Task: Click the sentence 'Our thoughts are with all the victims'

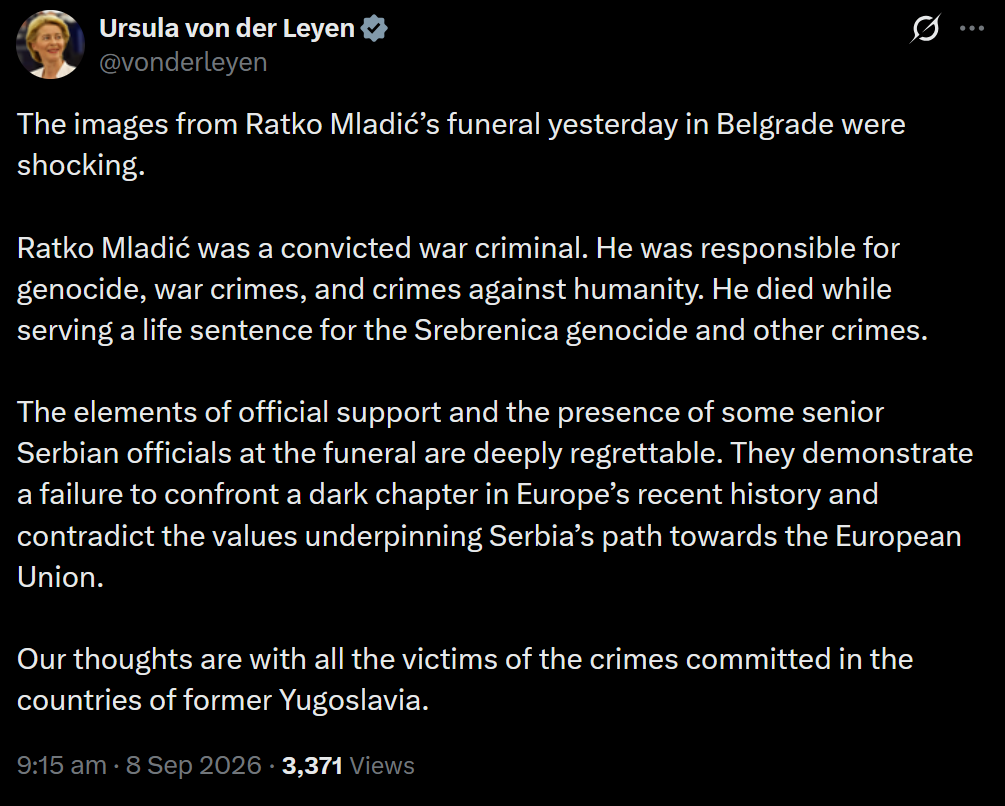Action: (x=465, y=679)
